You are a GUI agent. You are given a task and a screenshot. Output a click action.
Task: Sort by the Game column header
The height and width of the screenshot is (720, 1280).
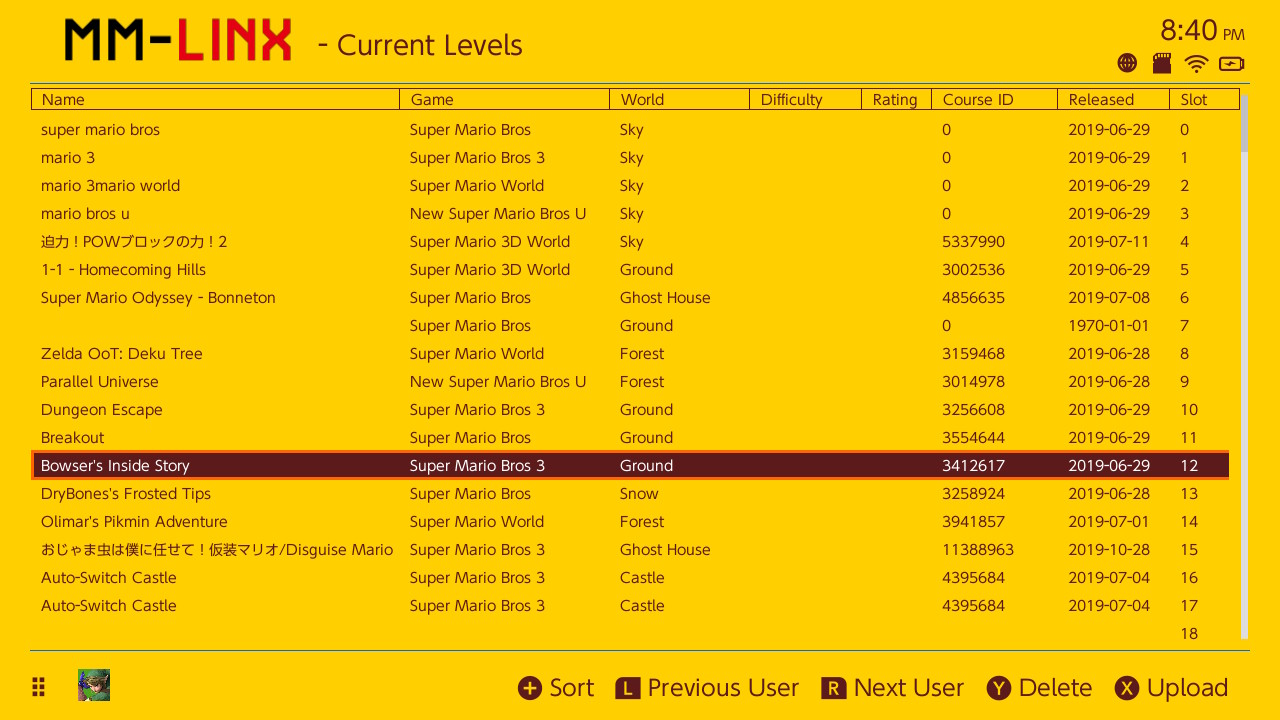click(x=505, y=99)
